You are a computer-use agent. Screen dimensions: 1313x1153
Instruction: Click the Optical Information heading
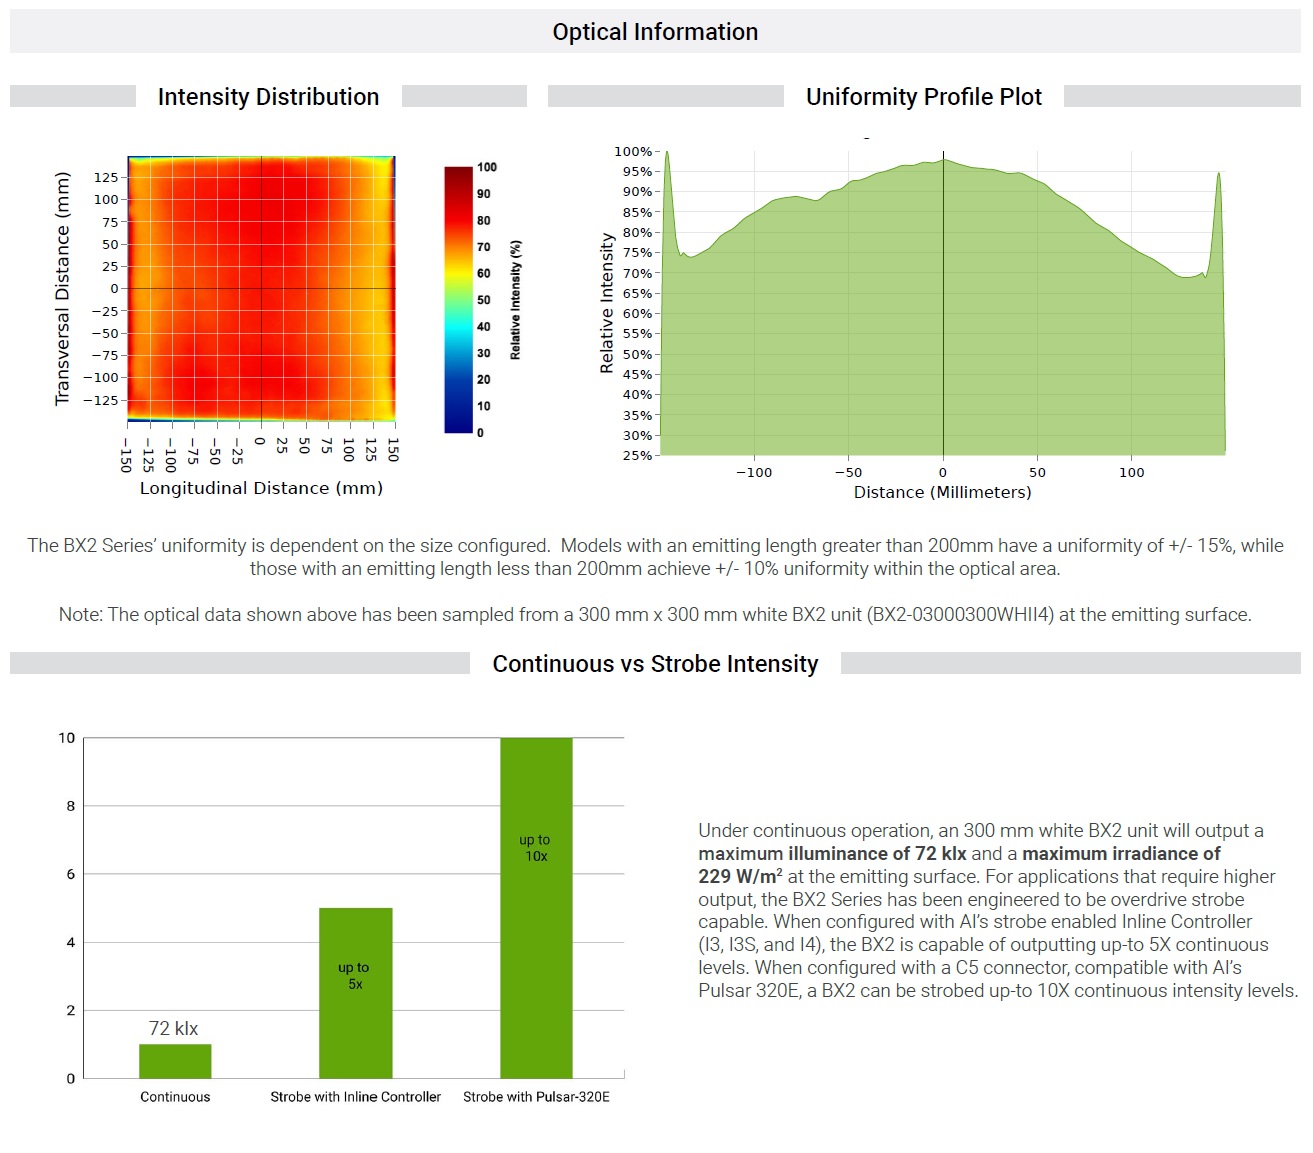coord(655,32)
